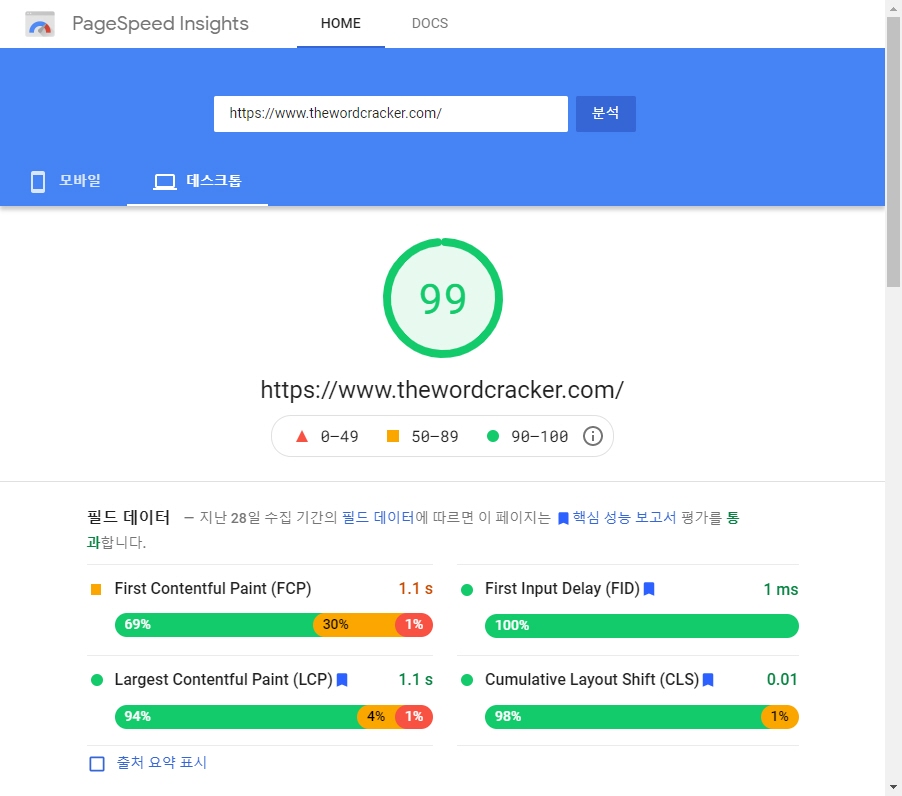Open the 필드 데이터 link
The height and width of the screenshot is (796, 902).
378,518
